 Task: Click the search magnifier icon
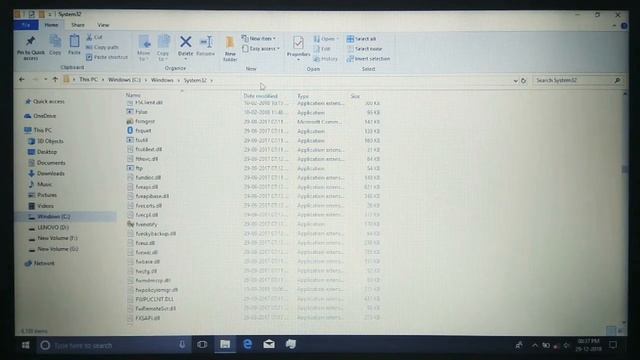tap(617, 80)
